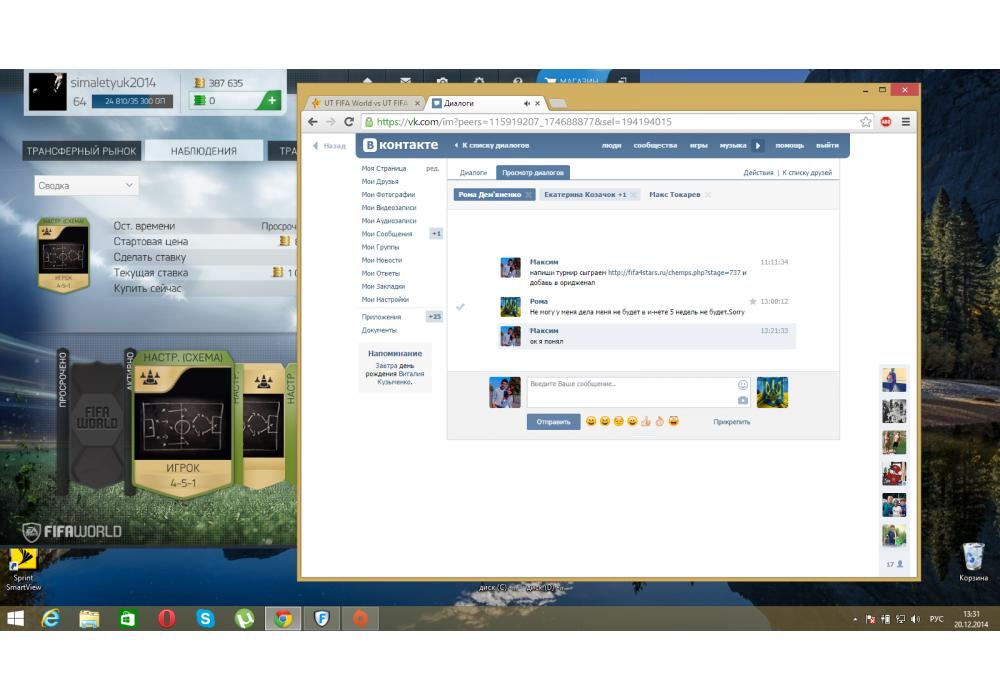The height and width of the screenshot is (700, 1000).
Task: Open the Skype icon in the taskbar
Action: (205, 619)
